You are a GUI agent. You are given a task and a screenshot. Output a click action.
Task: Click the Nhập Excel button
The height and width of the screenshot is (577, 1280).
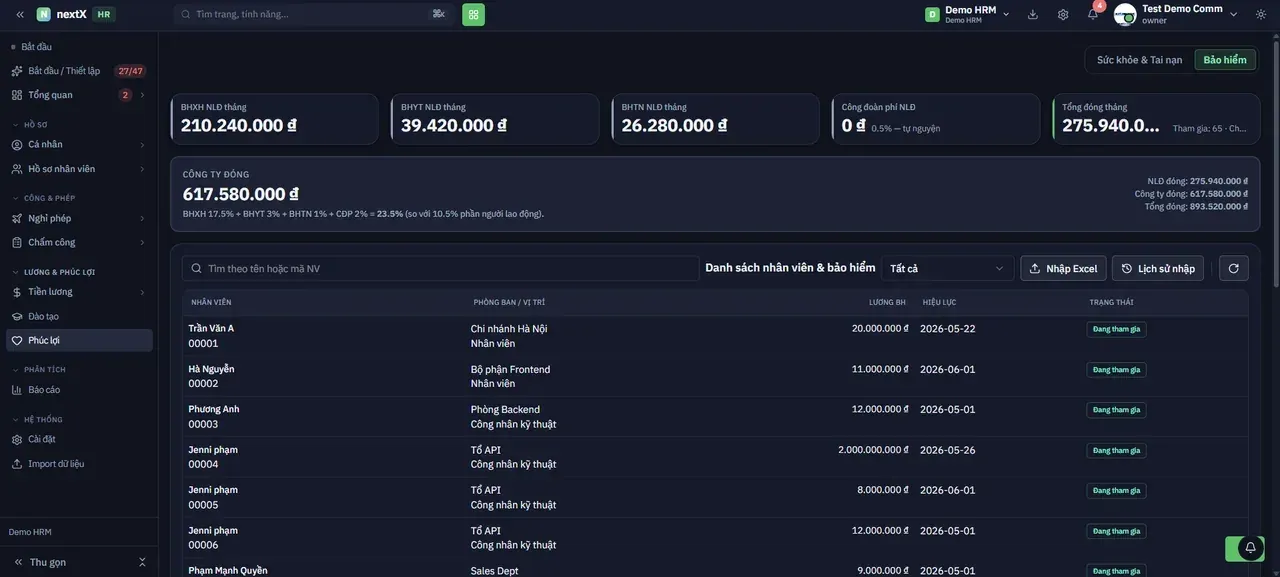[1063, 268]
